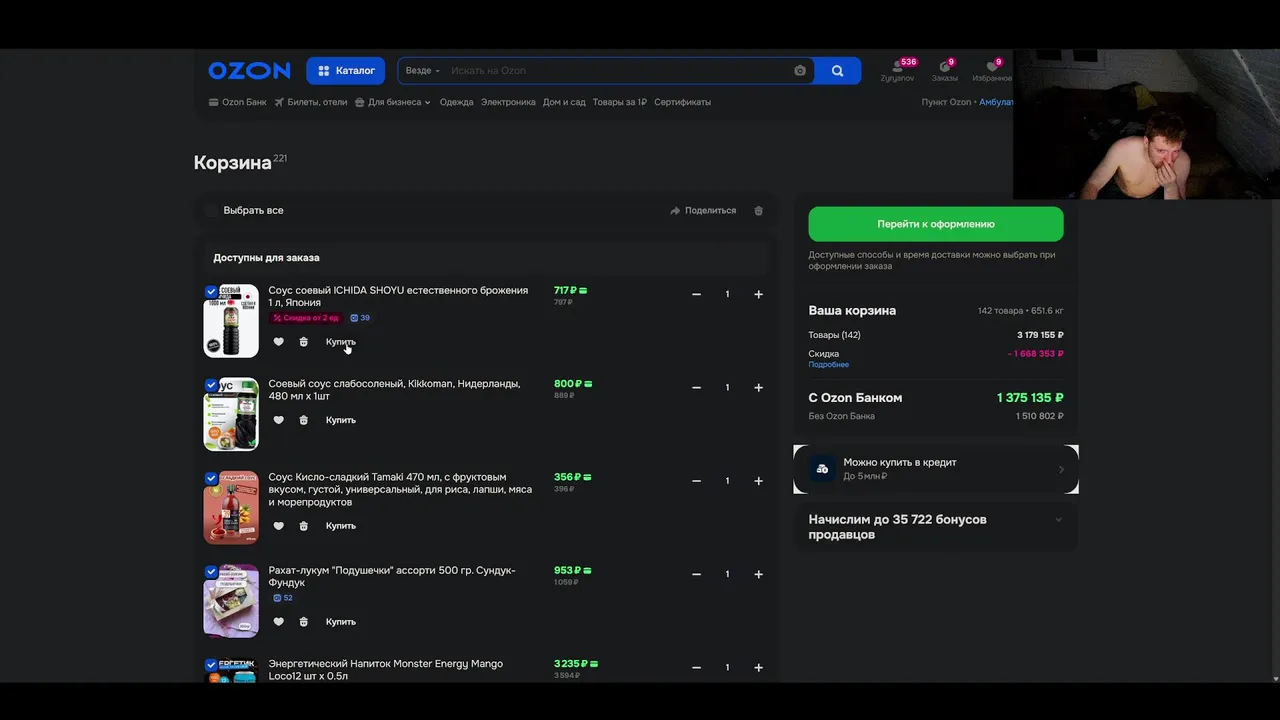Open Билеты, отели menu item
1280x720 pixels.
click(311, 102)
